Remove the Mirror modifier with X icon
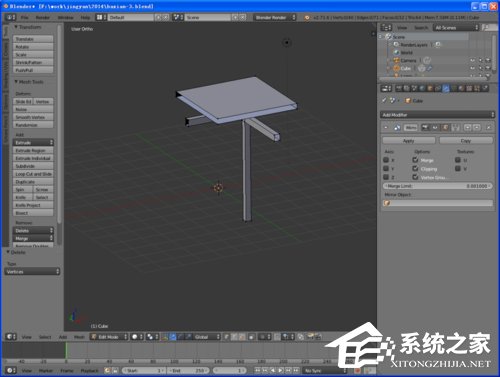The image size is (500, 377). pos(489,127)
